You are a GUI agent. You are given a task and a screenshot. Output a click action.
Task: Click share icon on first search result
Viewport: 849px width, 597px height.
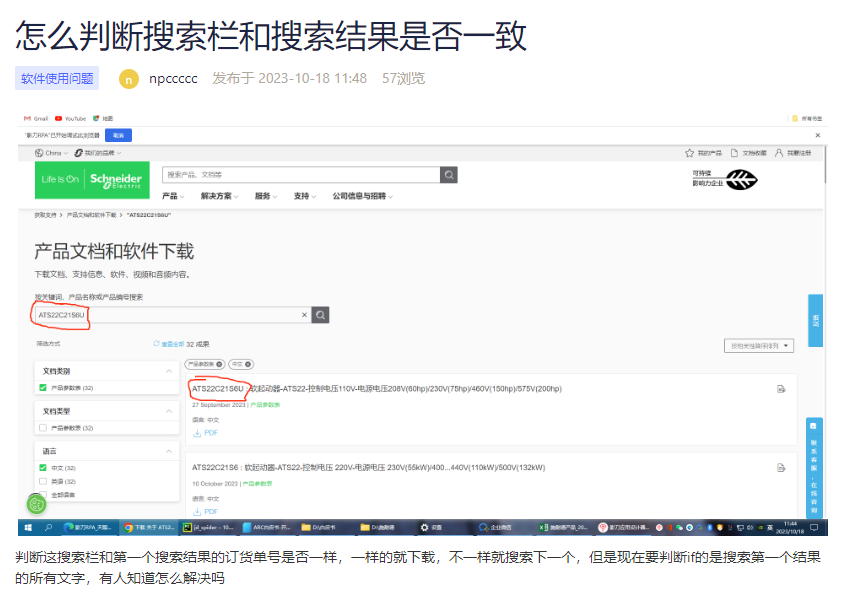coord(781,389)
